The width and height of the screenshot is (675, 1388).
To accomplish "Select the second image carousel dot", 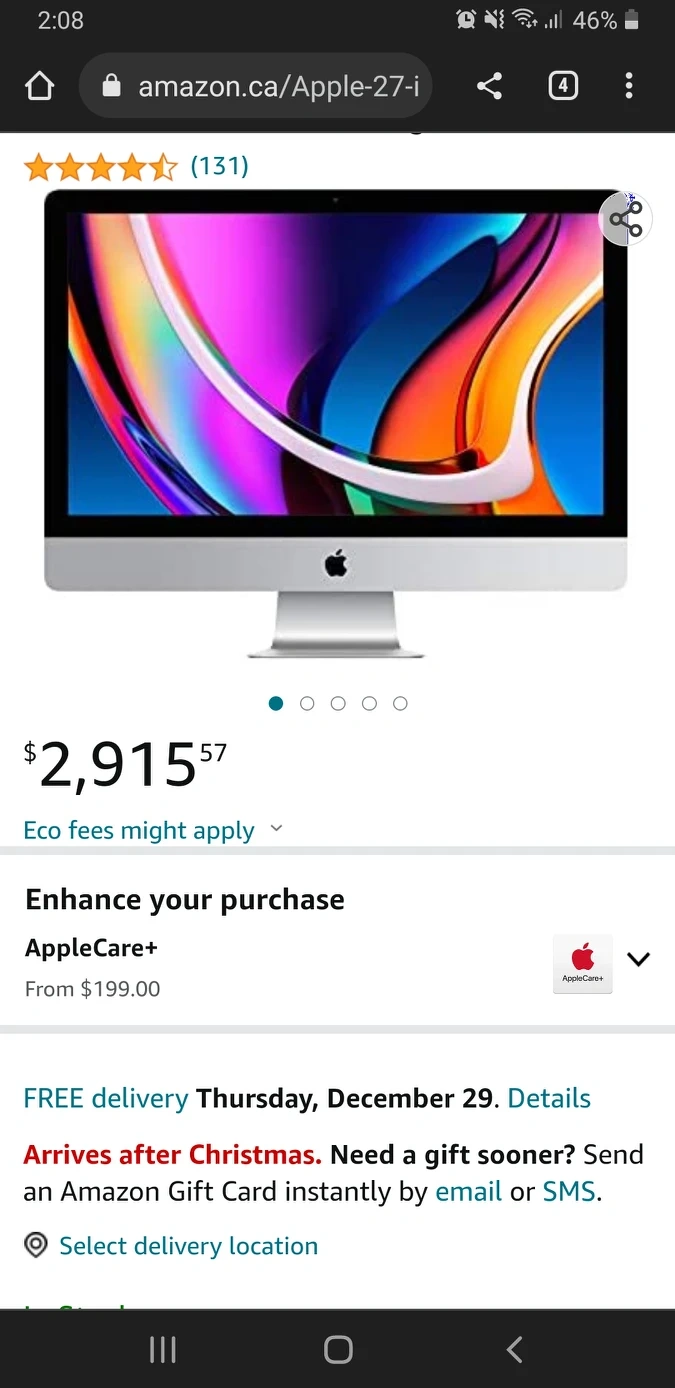I will pyautogui.click(x=307, y=703).
